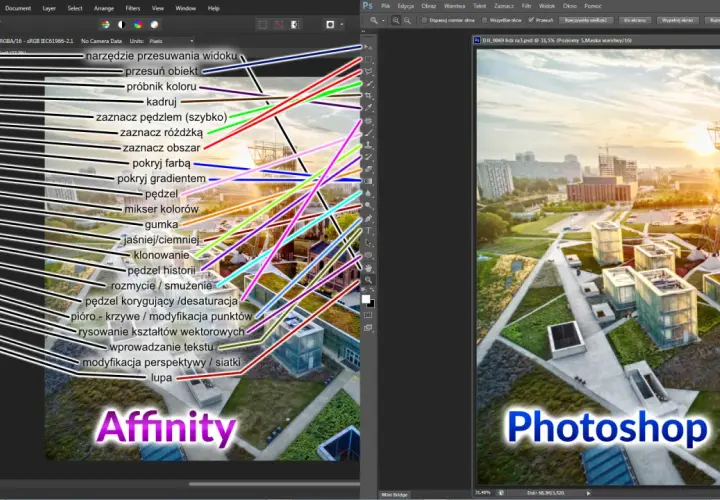This screenshot has width=720, height=500.
Task: Select the Pen tool in Photoshop
Action: [368, 218]
